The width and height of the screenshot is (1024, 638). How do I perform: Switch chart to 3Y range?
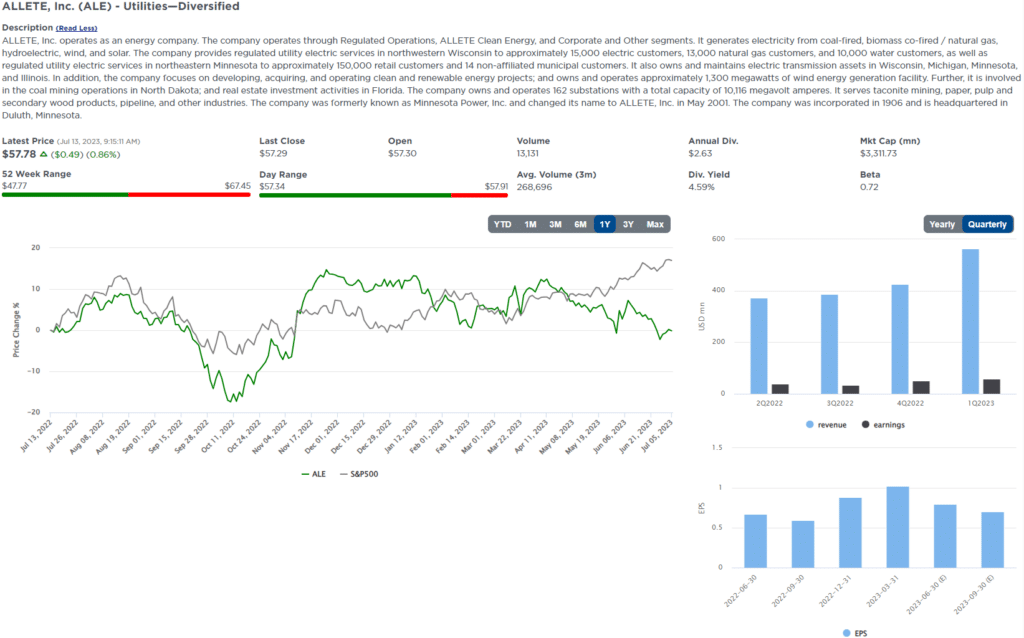(628, 224)
